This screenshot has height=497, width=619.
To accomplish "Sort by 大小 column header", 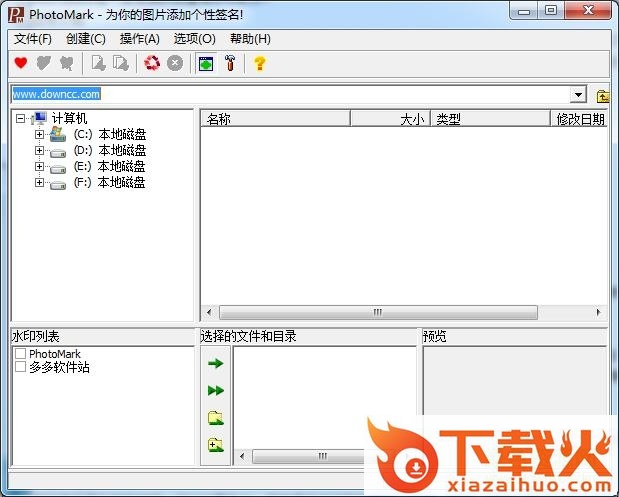I will click(x=390, y=119).
